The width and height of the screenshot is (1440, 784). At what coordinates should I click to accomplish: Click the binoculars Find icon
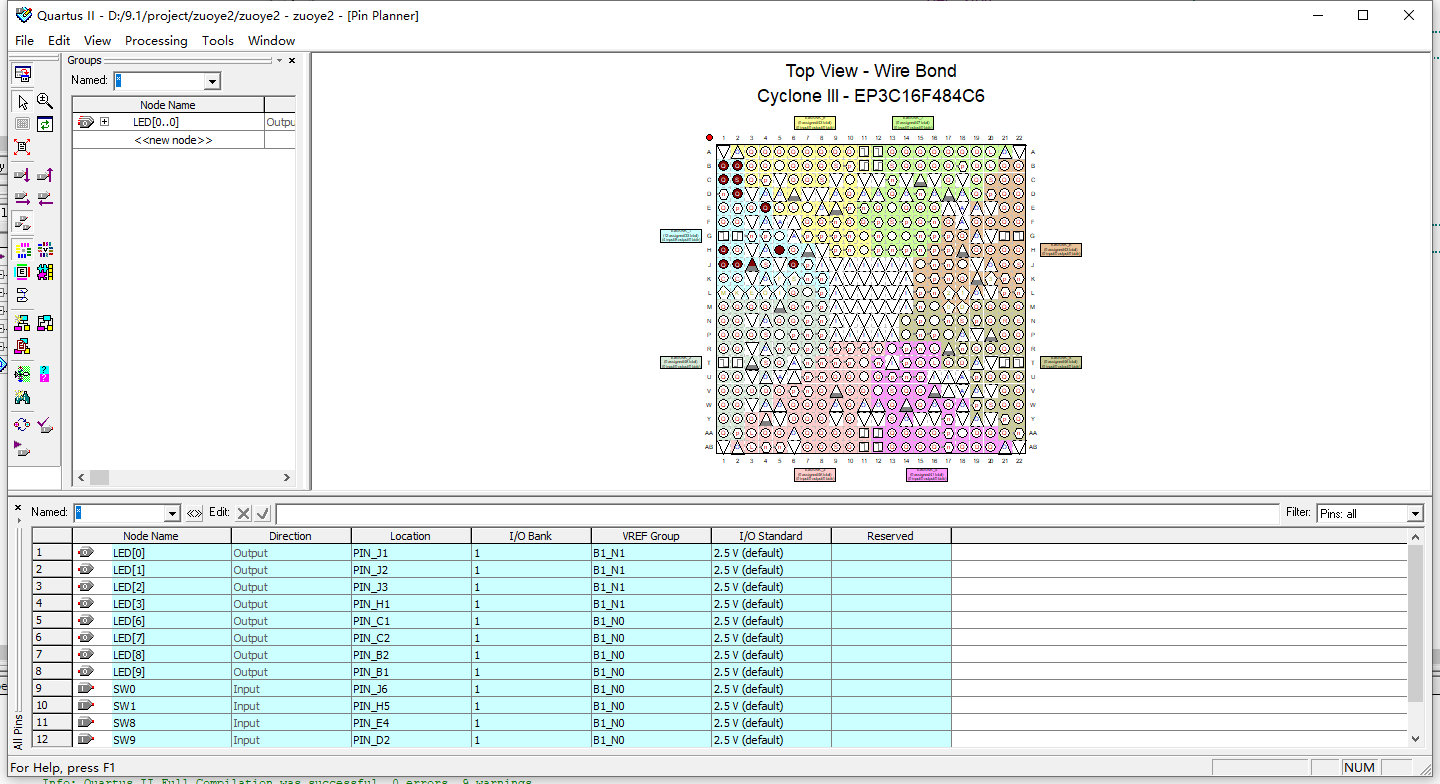point(22,397)
